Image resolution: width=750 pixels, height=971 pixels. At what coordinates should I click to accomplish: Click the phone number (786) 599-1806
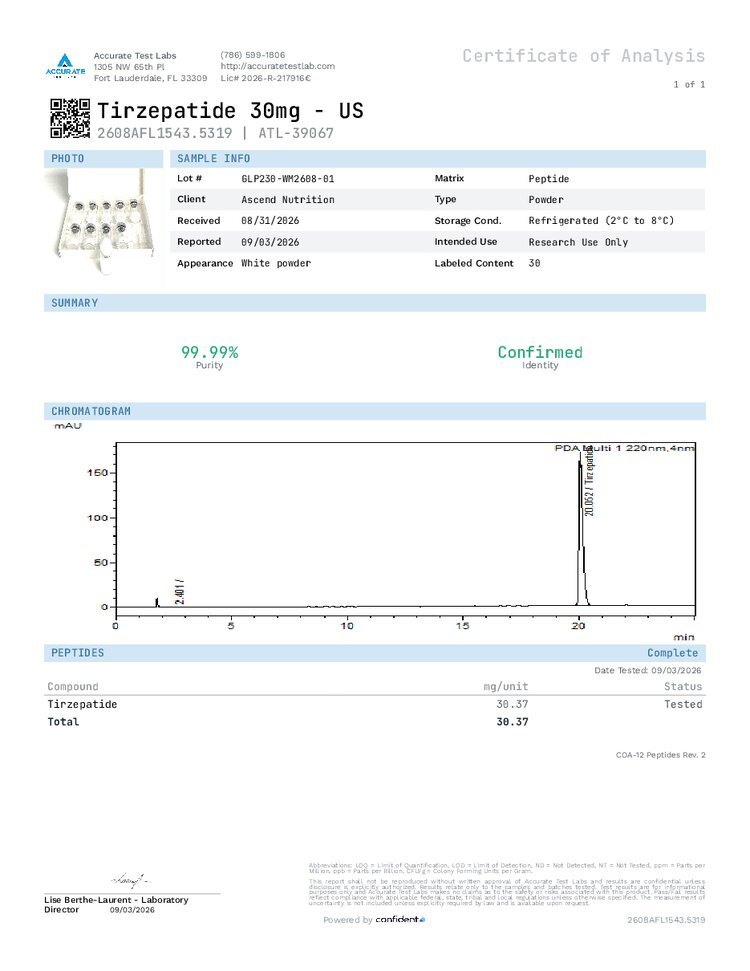(253, 55)
